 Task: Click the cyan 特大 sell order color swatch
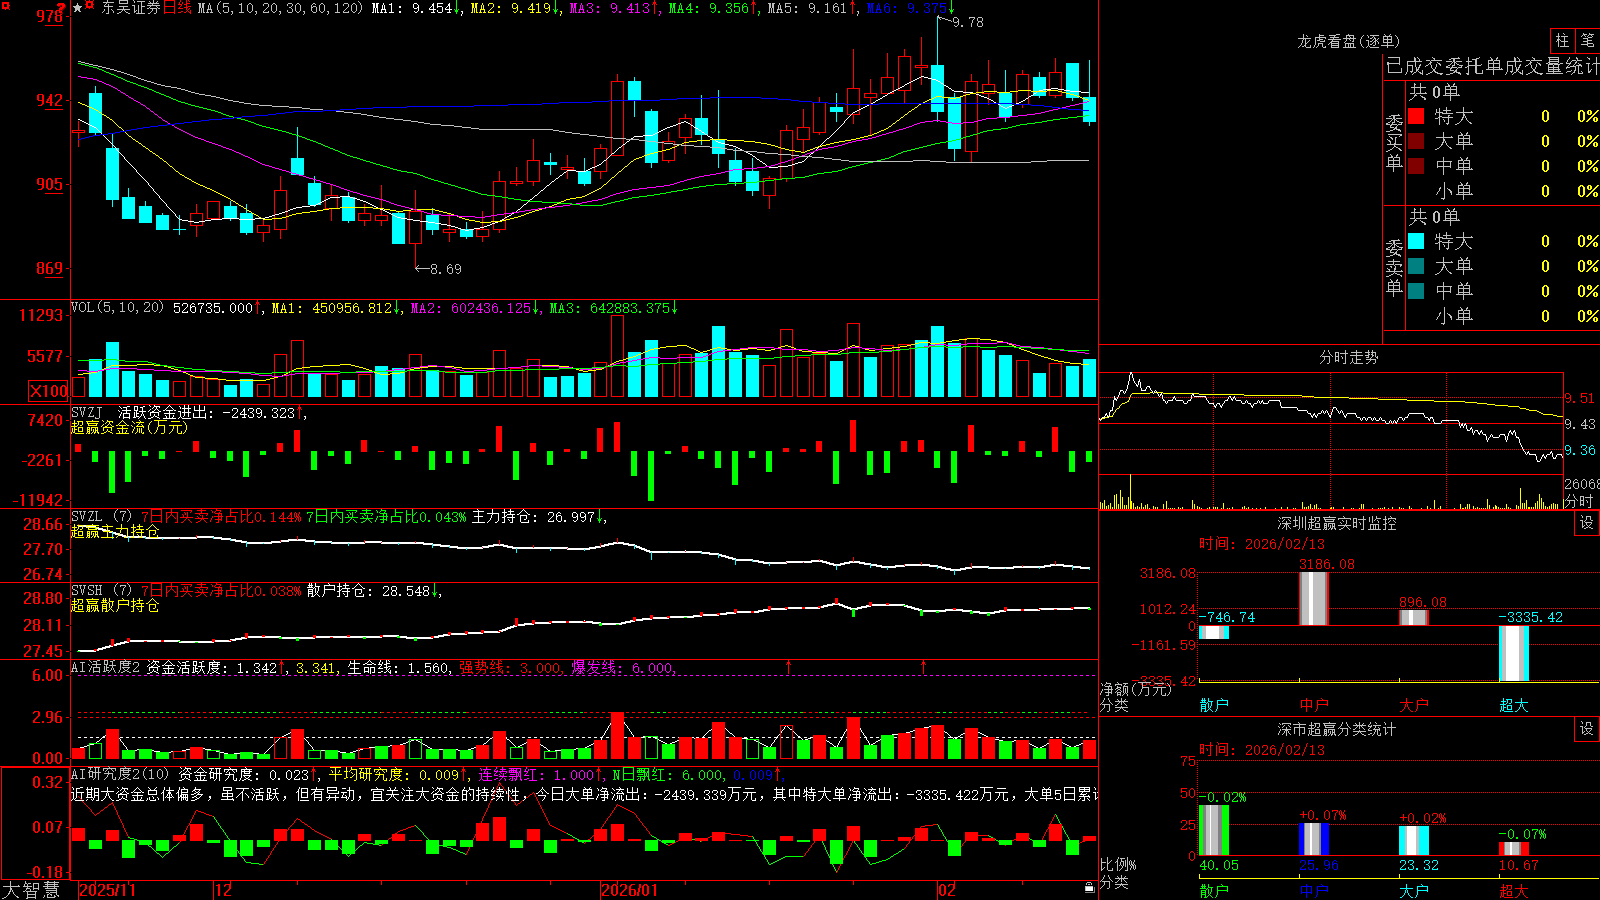(1416, 241)
